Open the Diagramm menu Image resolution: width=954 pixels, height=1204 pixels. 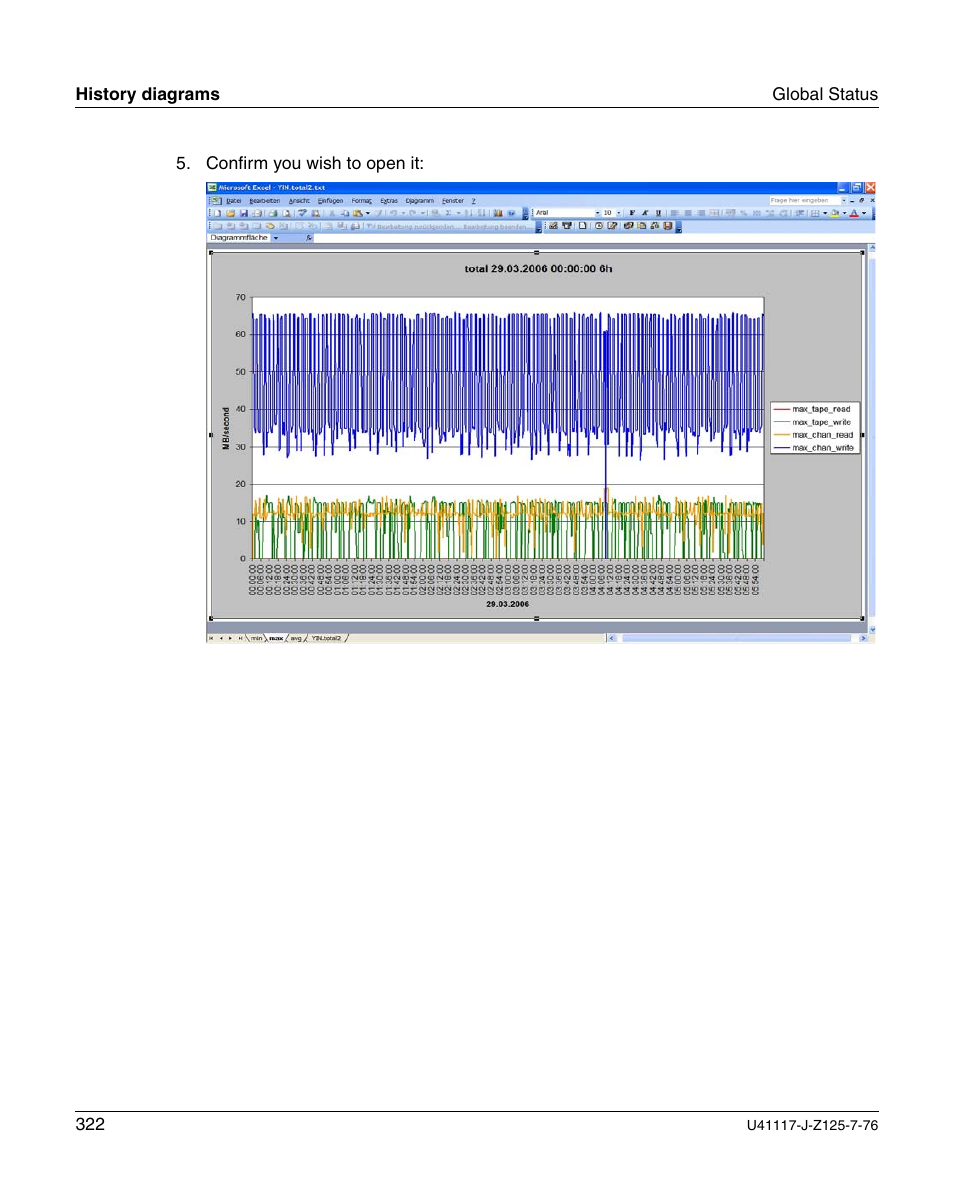pos(419,201)
